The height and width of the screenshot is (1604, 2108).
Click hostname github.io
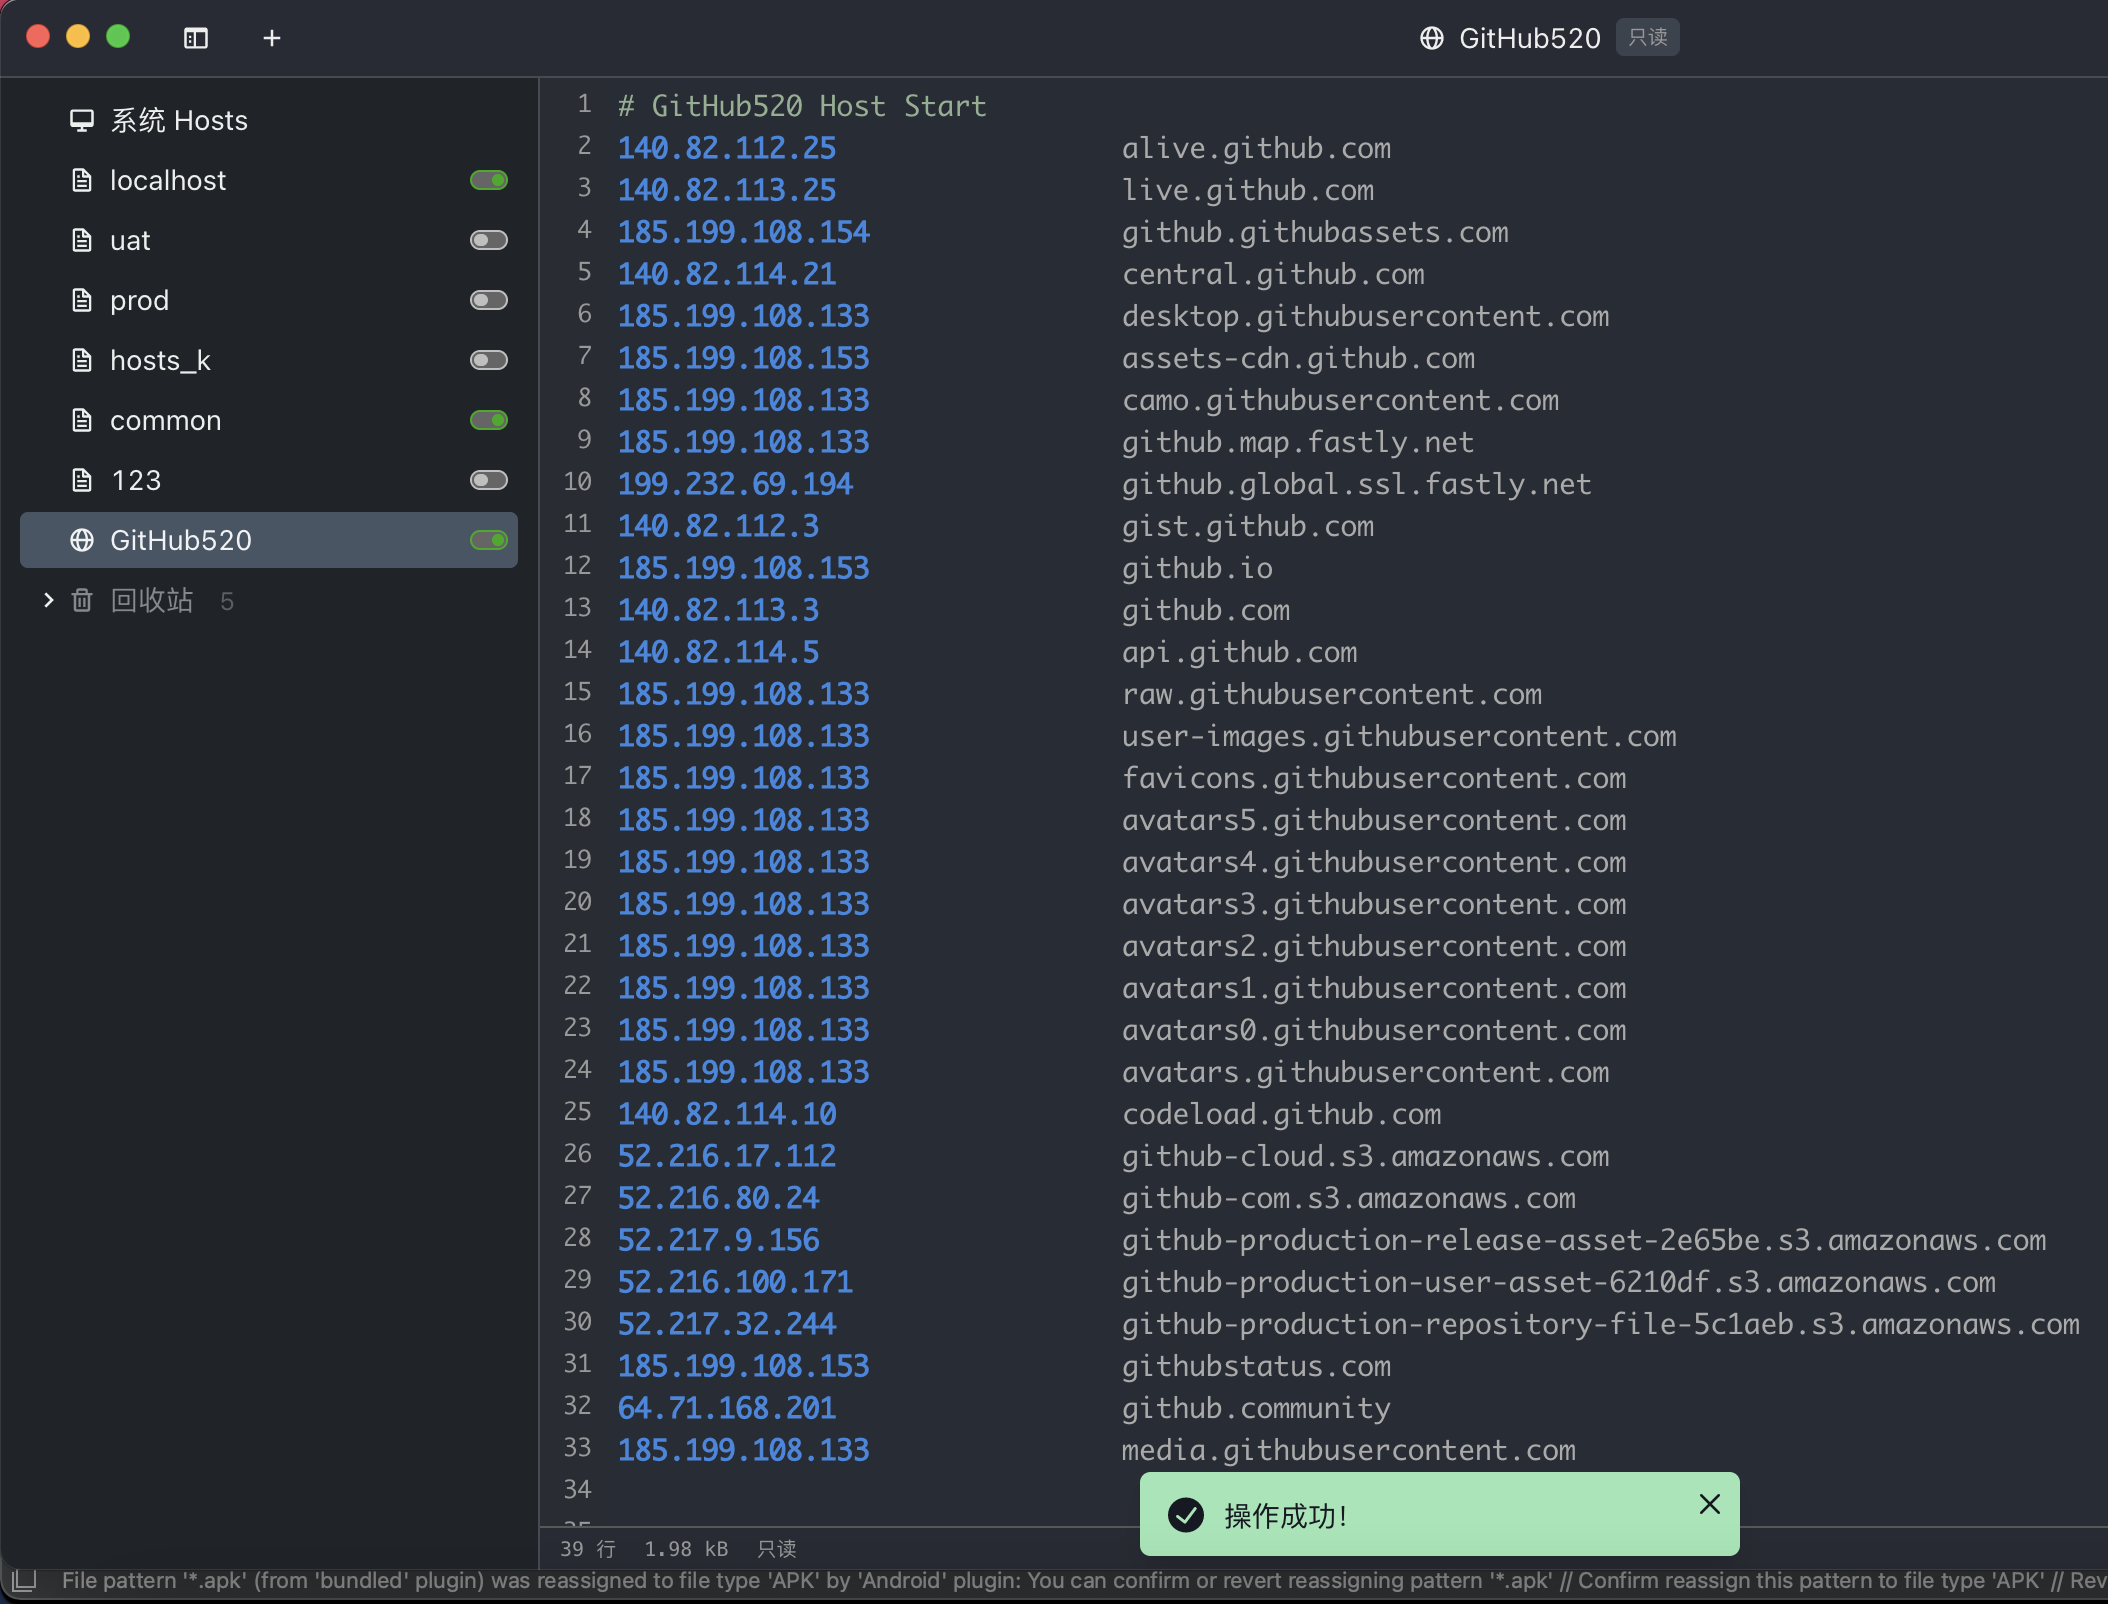[1197, 568]
